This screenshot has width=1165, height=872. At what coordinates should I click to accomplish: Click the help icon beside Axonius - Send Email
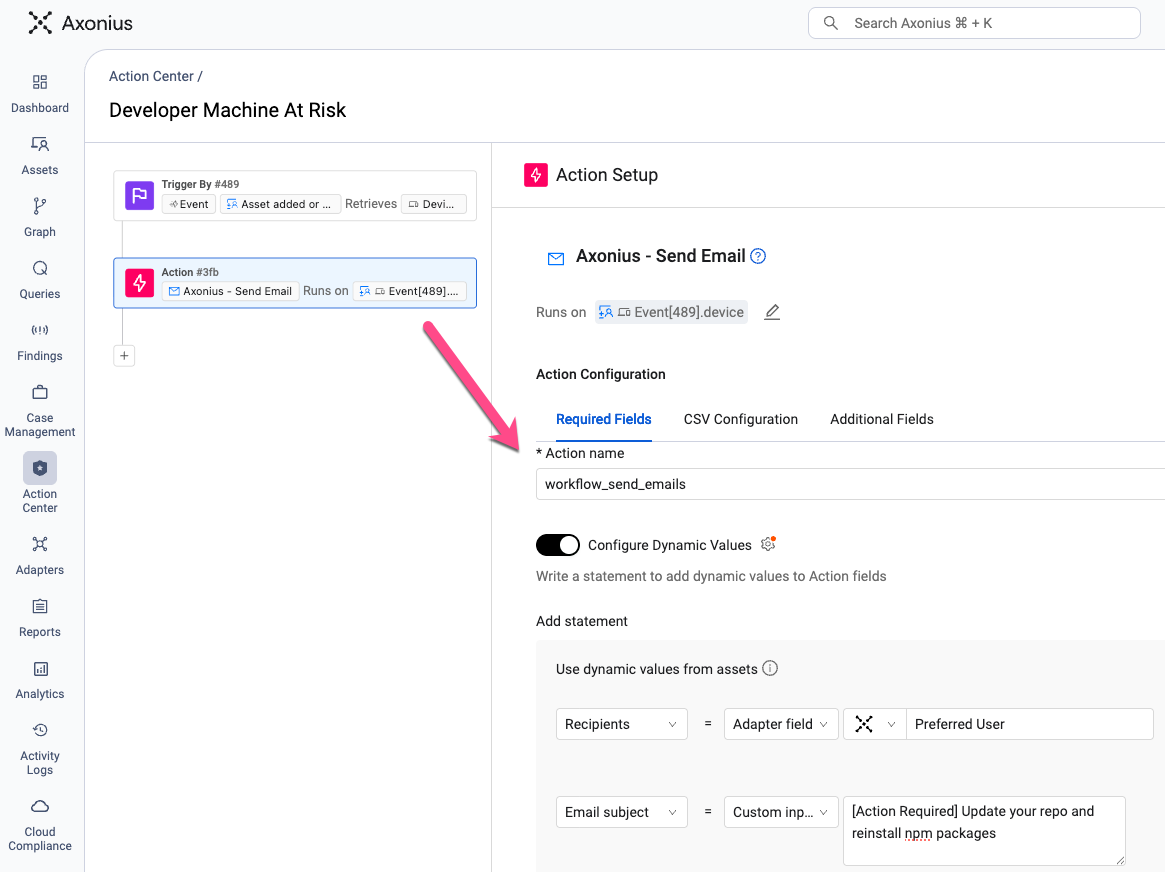(x=758, y=256)
